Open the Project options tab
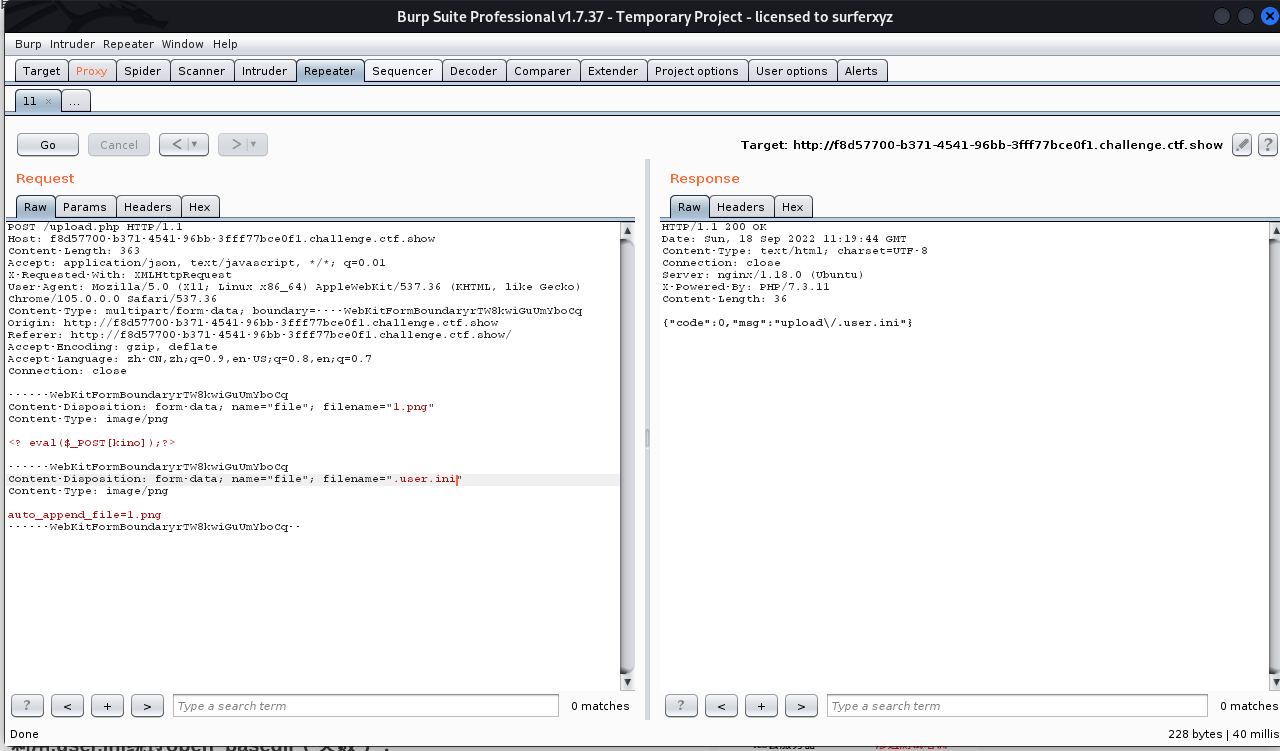 click(697, 71)
